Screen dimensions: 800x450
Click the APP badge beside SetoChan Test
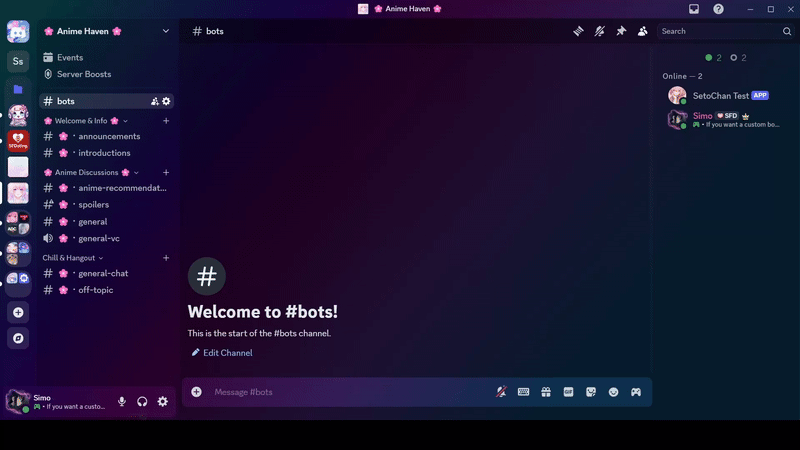(760, 95)
